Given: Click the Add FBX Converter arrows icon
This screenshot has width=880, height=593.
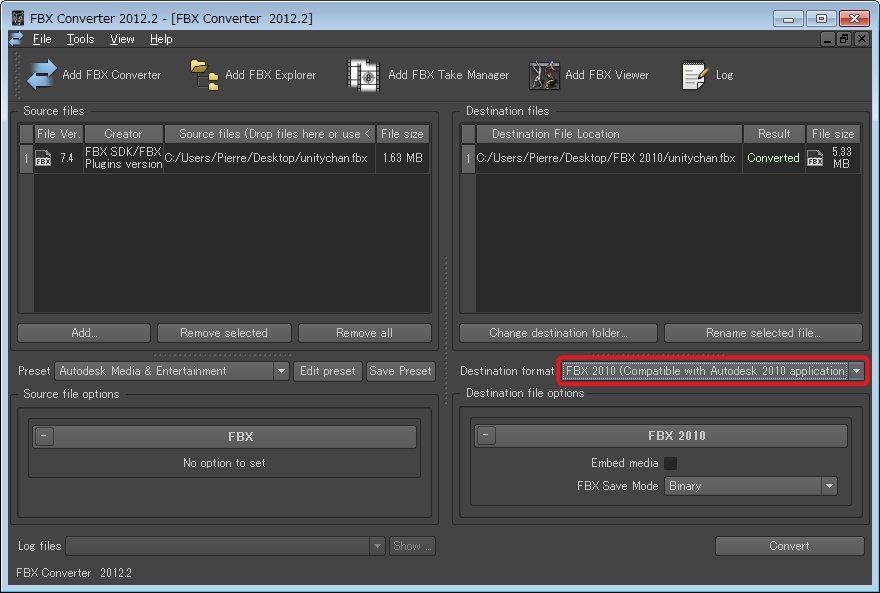Looking at the screenshot, I should pyautogui.click(x=42, y=75).
